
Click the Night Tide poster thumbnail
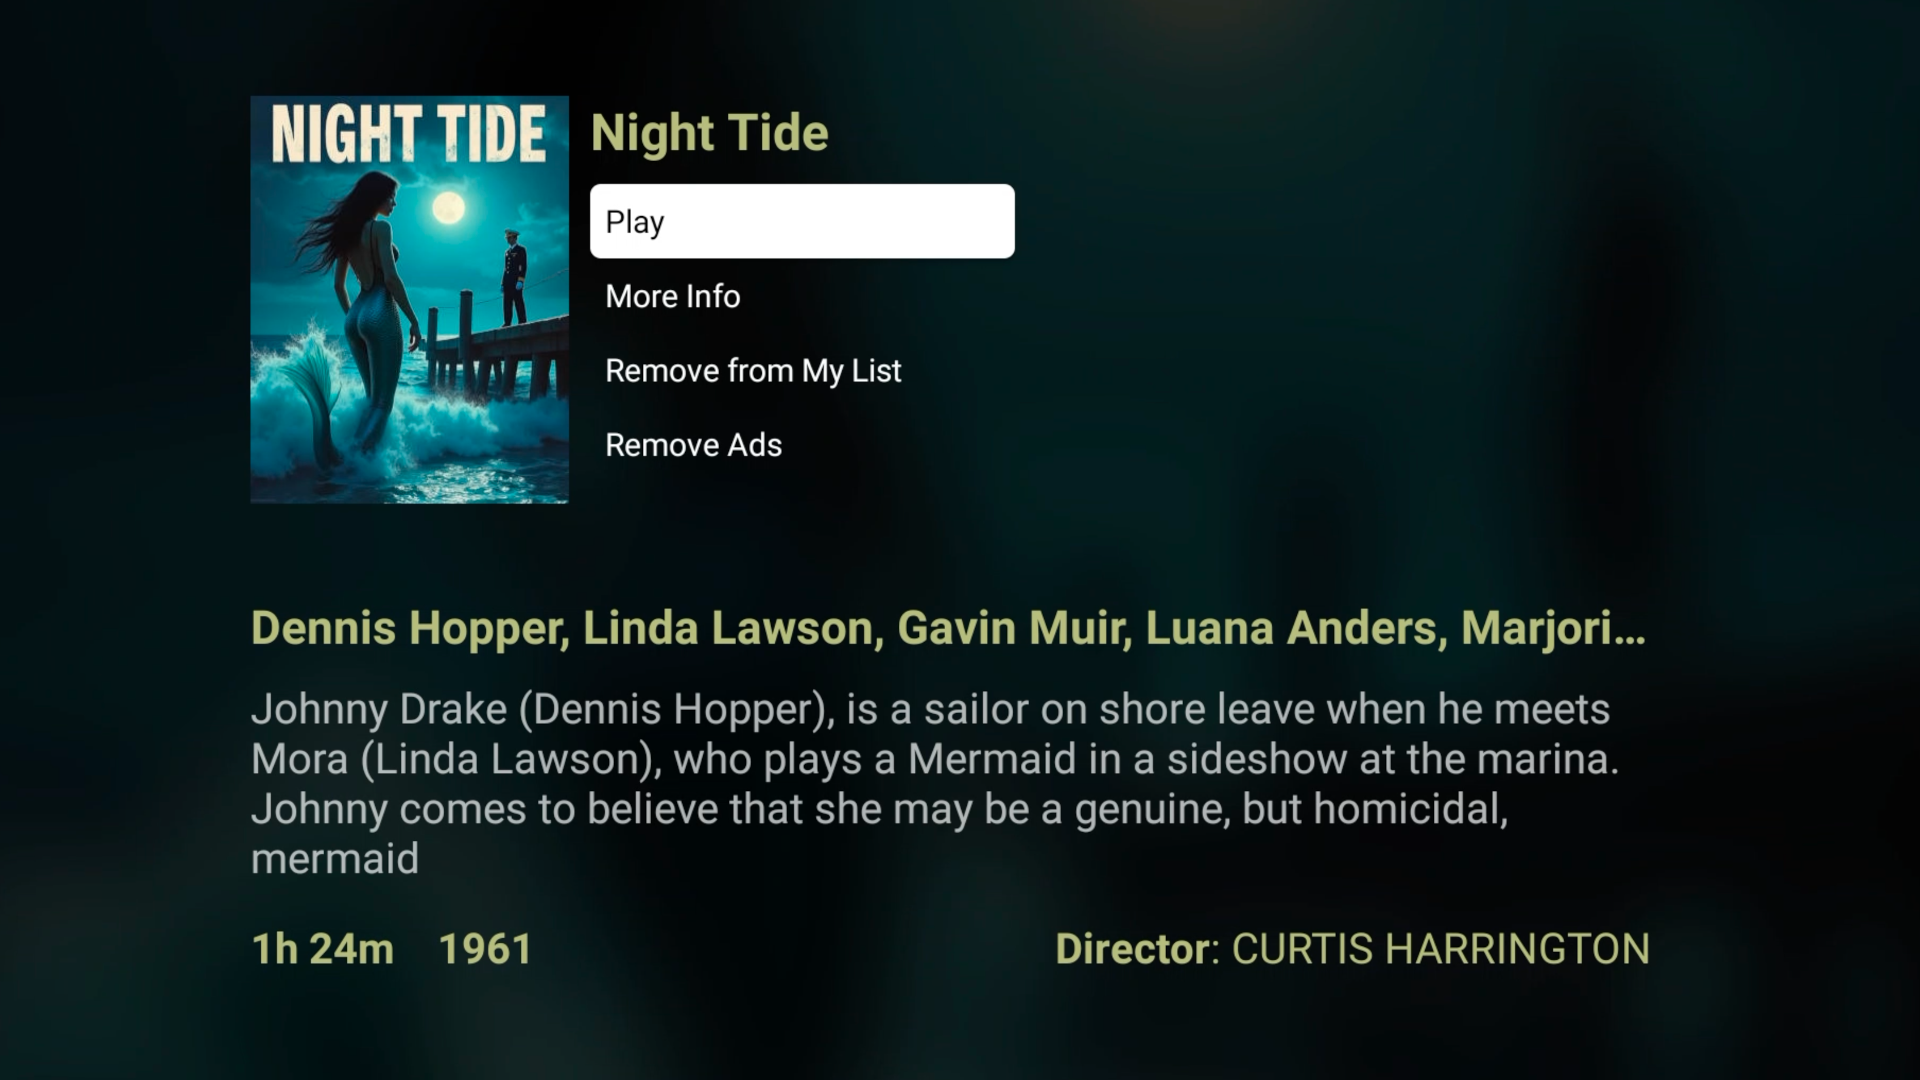click(409, 299)
